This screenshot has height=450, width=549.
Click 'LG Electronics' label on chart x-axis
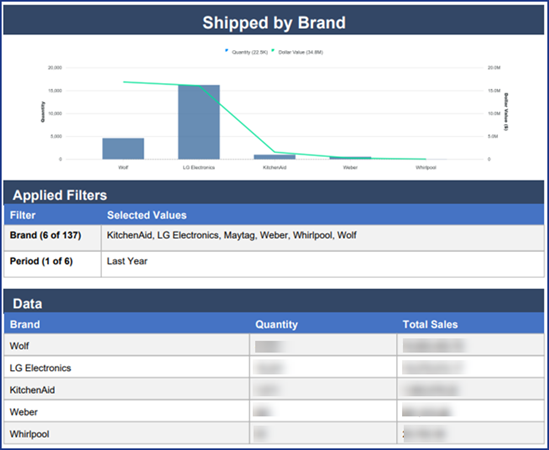coord(199,167)
